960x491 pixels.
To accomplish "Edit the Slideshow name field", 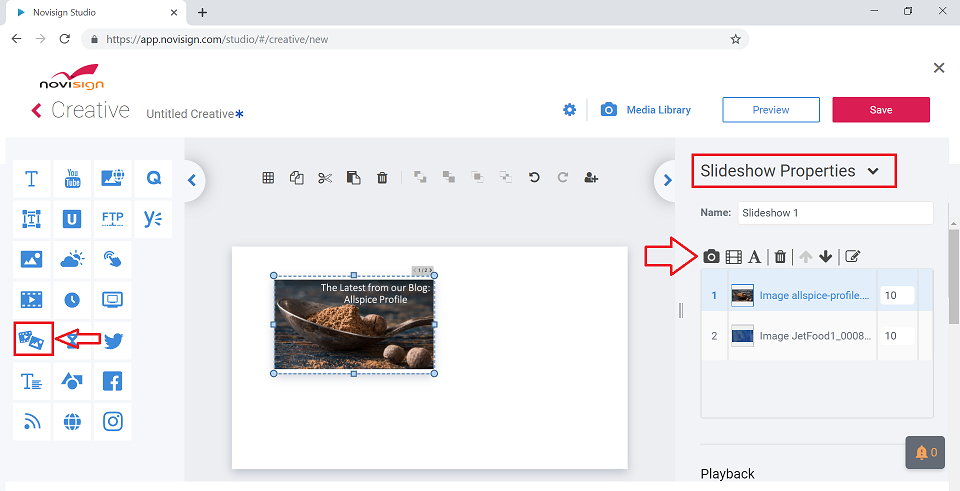I will pyautogui.click(x=835, y=213).
